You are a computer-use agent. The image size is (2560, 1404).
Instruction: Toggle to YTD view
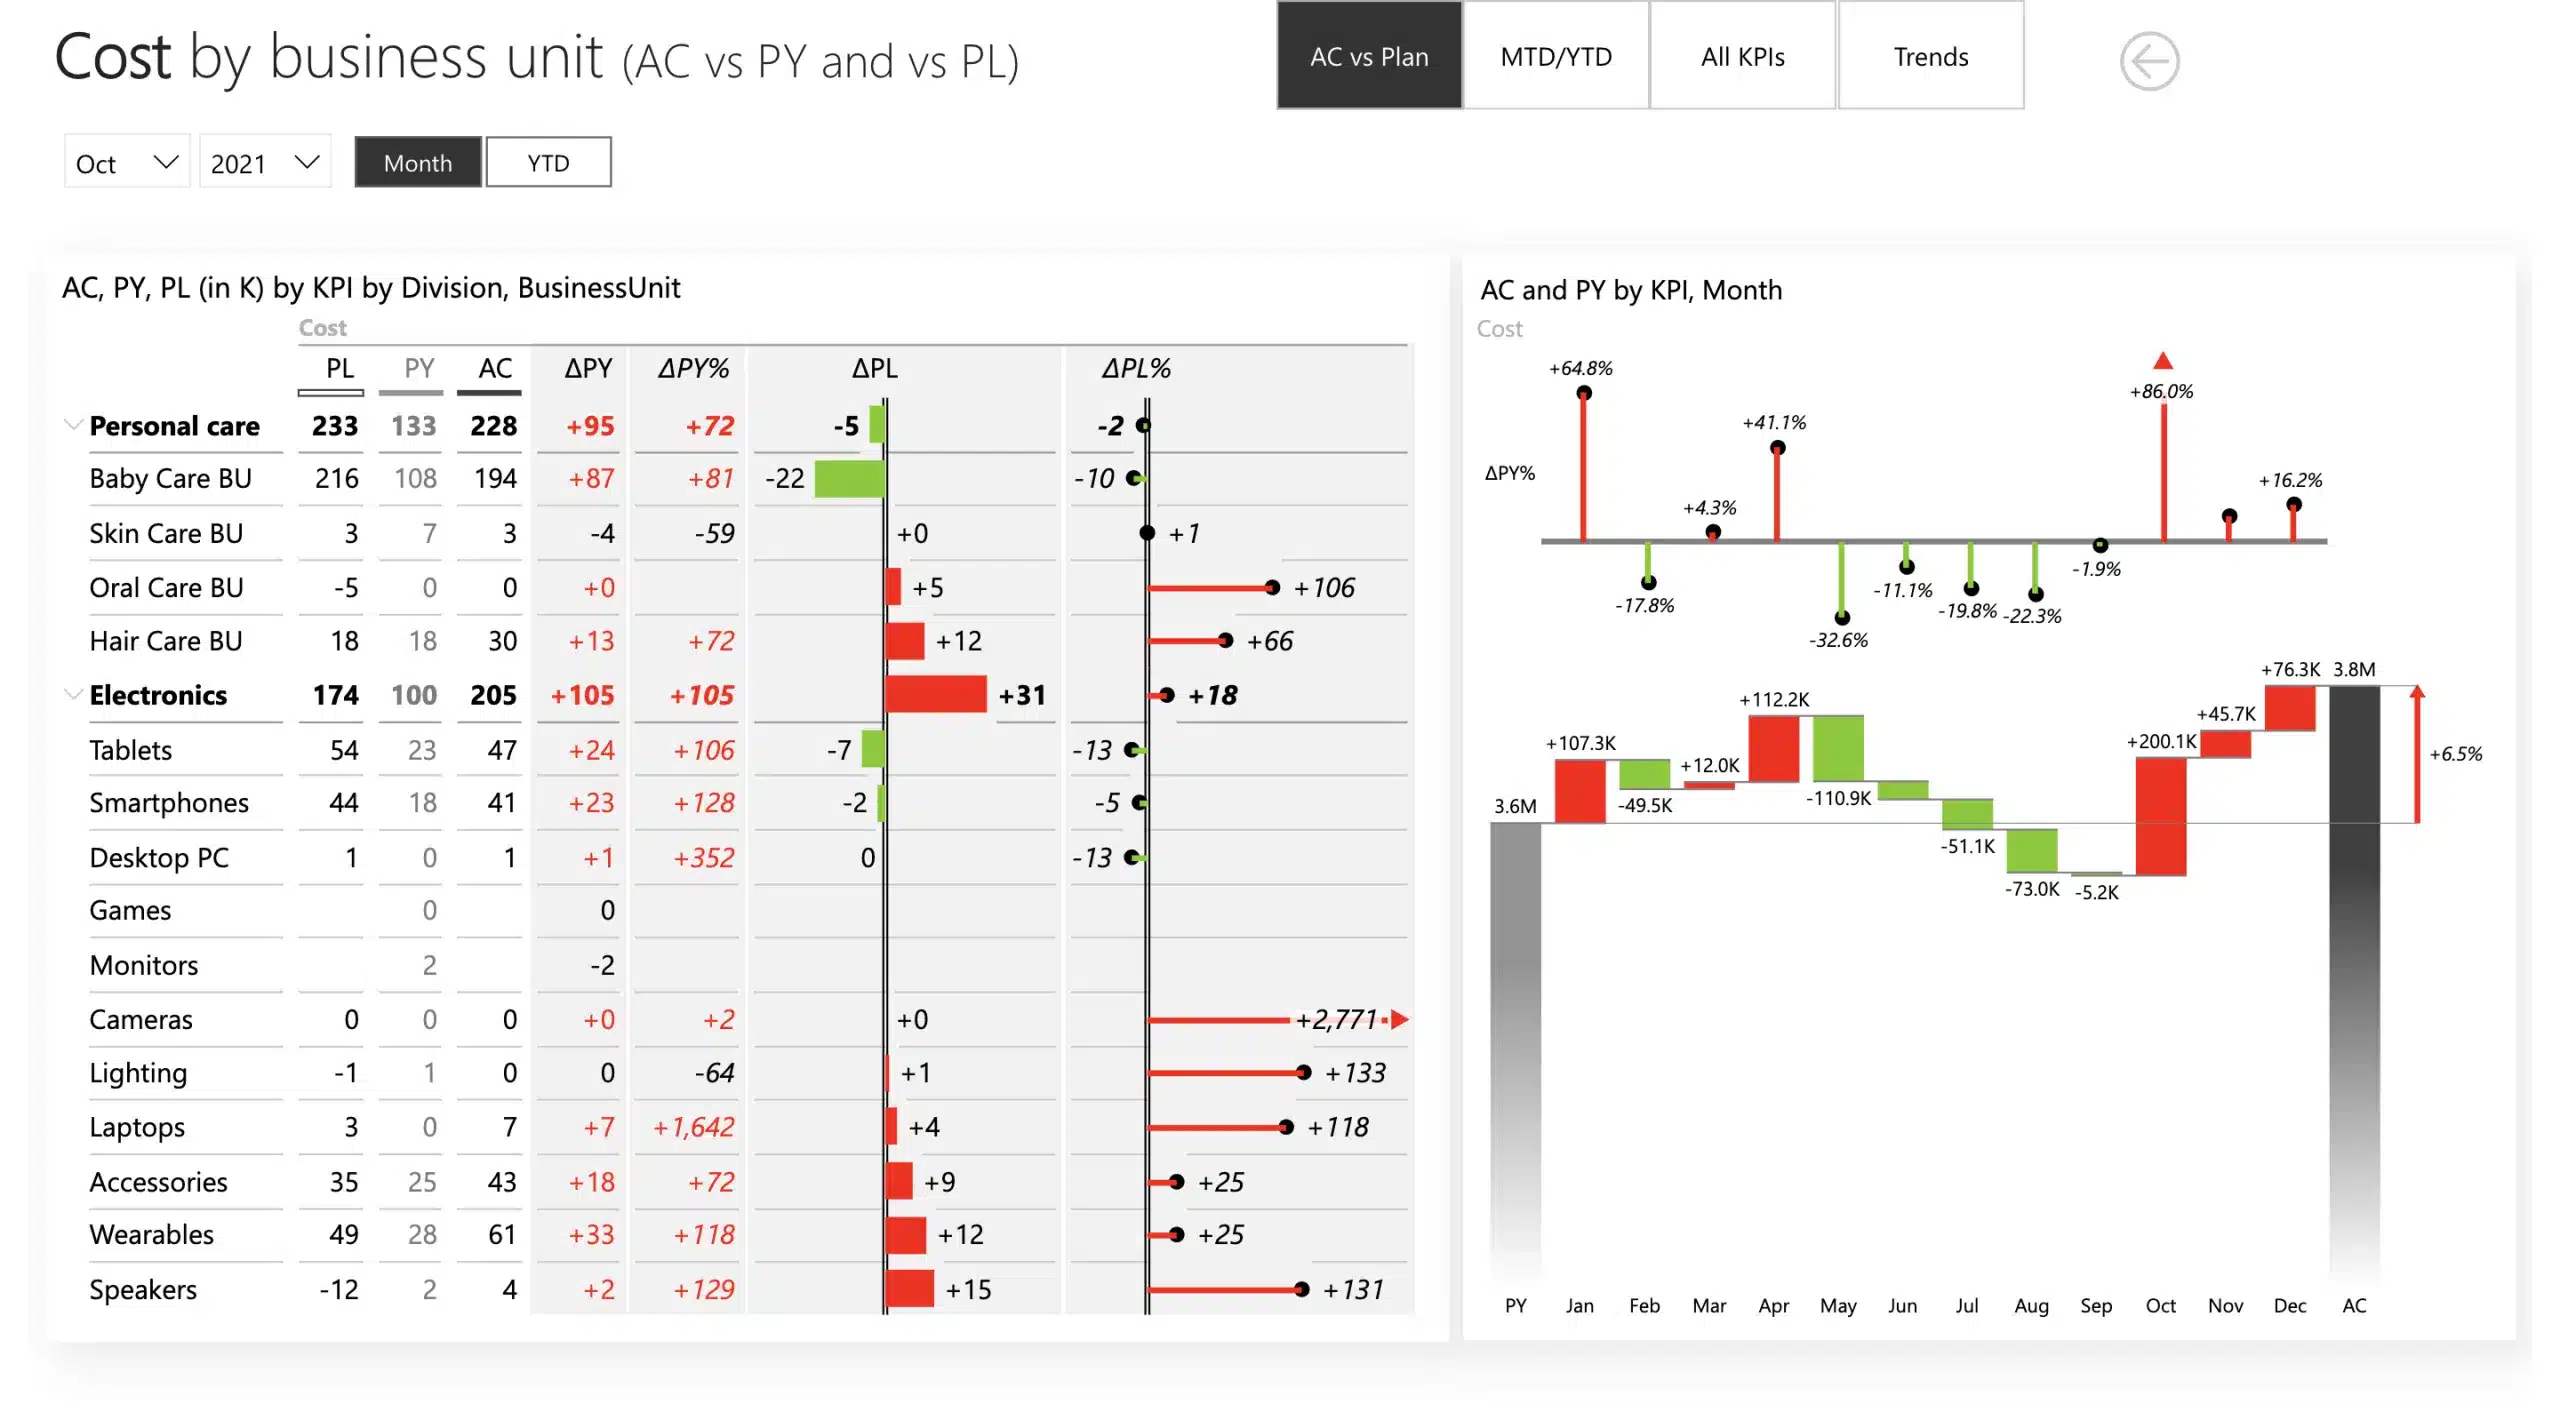coord(548,161)
